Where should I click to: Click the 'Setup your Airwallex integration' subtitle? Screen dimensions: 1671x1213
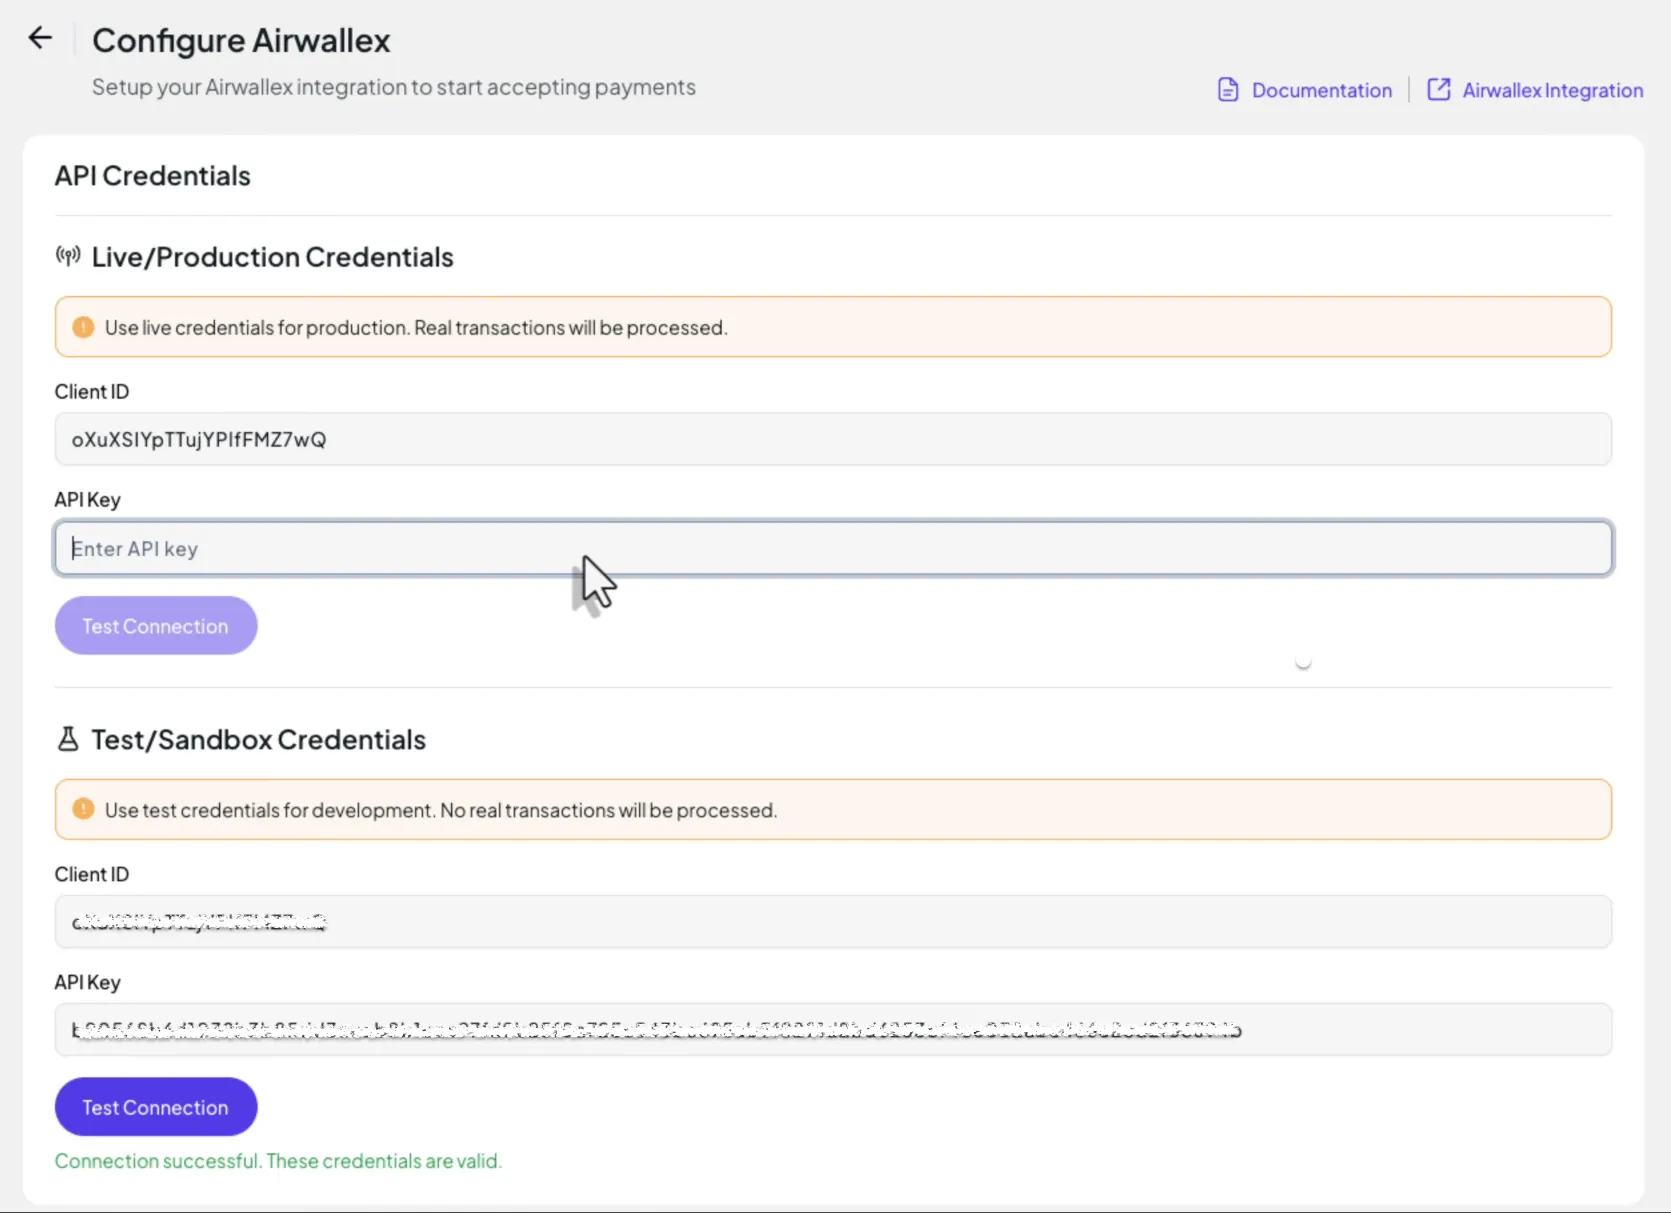tap(394, 87)
